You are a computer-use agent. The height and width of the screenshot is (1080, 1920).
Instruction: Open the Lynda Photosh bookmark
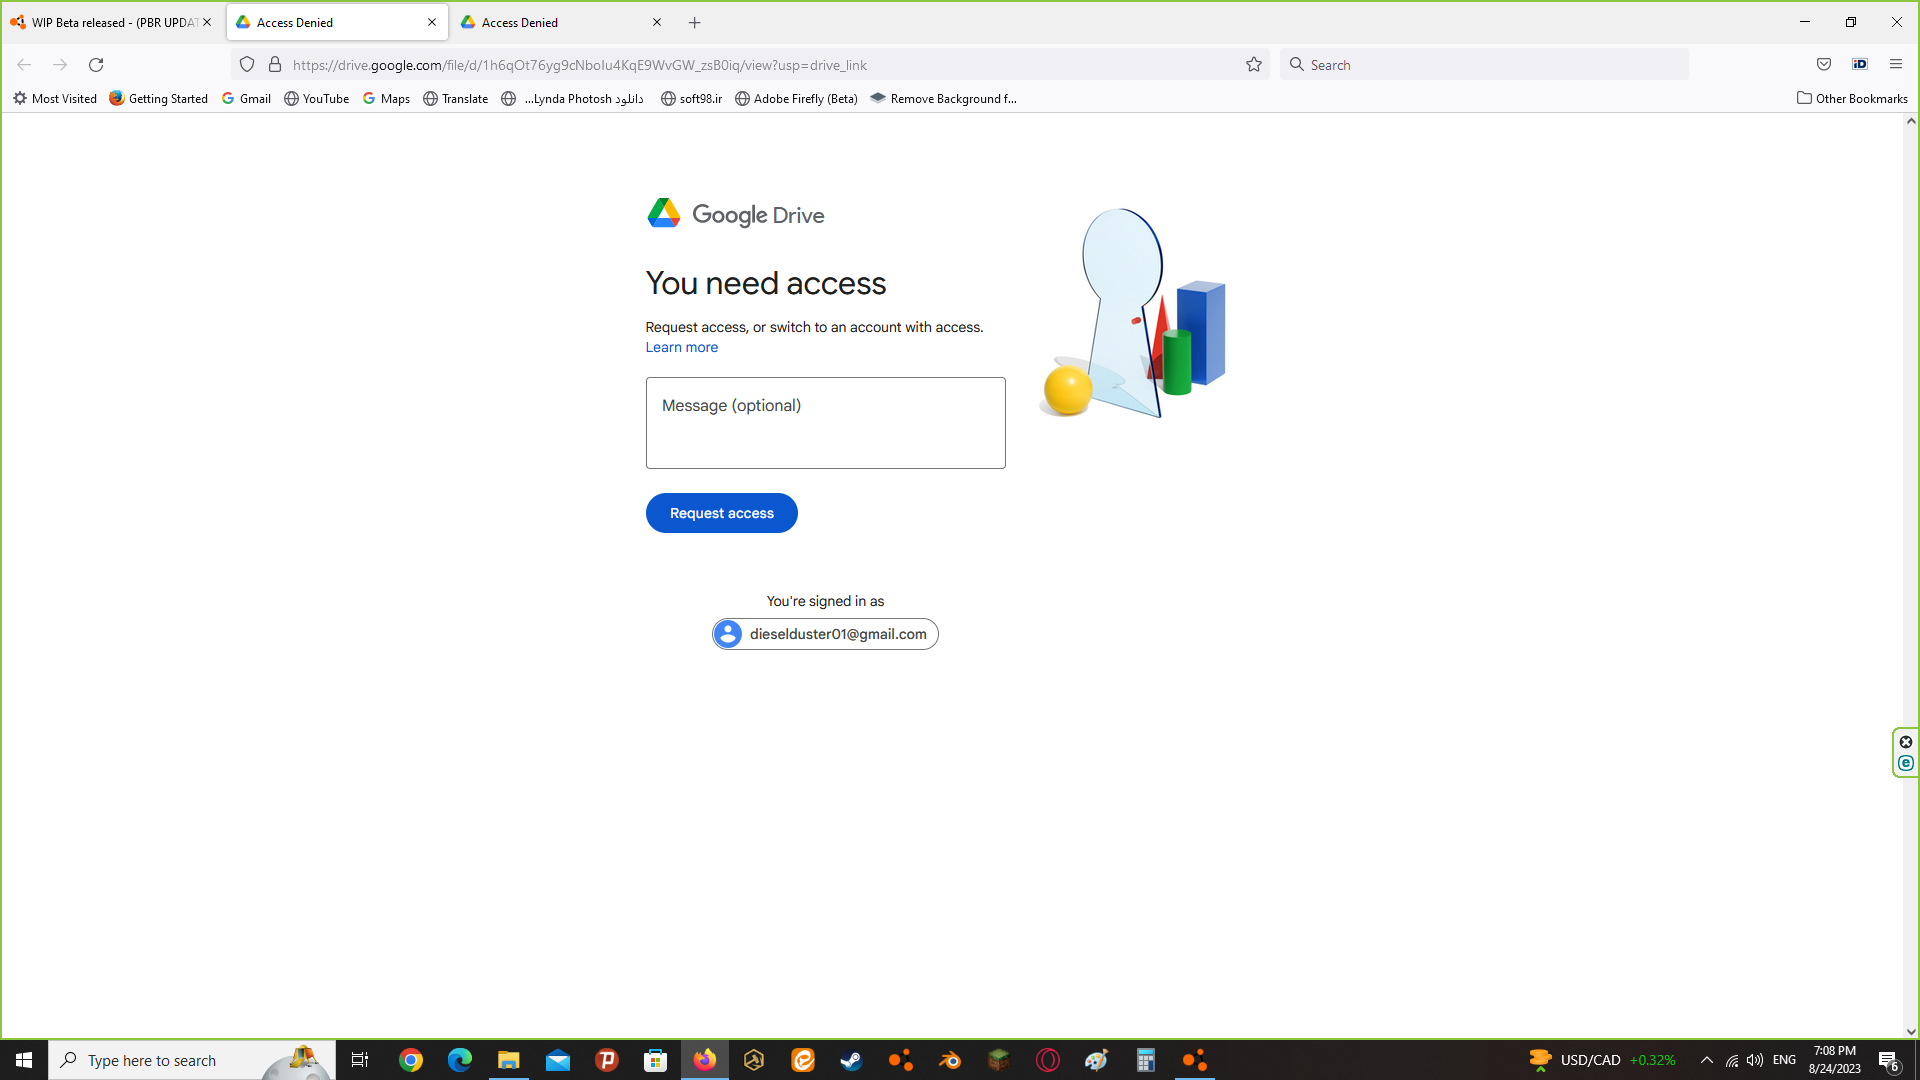click(573, 98)
